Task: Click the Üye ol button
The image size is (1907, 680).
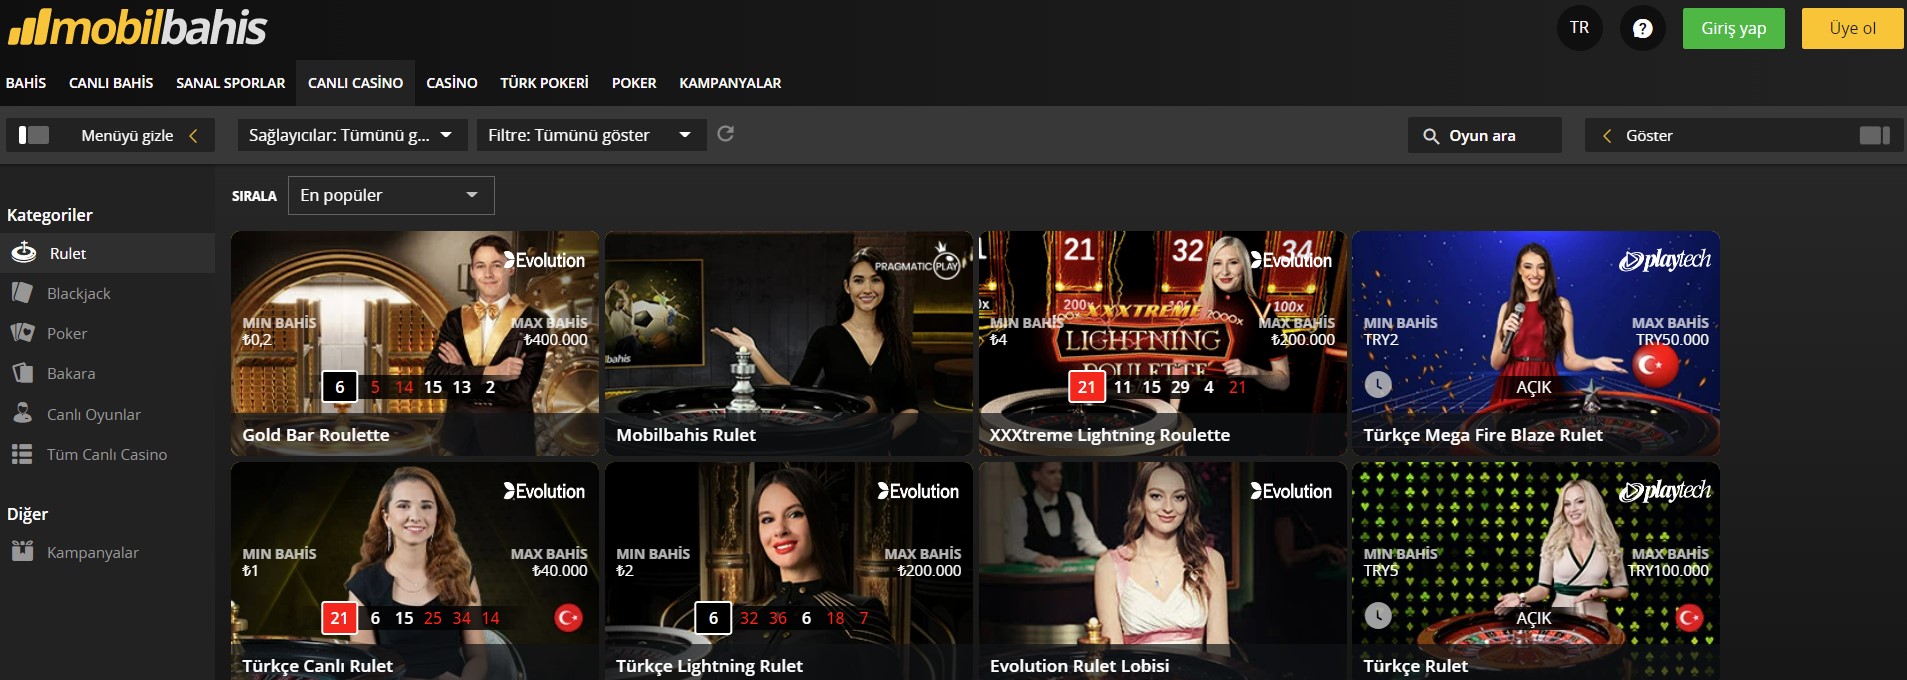Action: (x=1852, y=28)
